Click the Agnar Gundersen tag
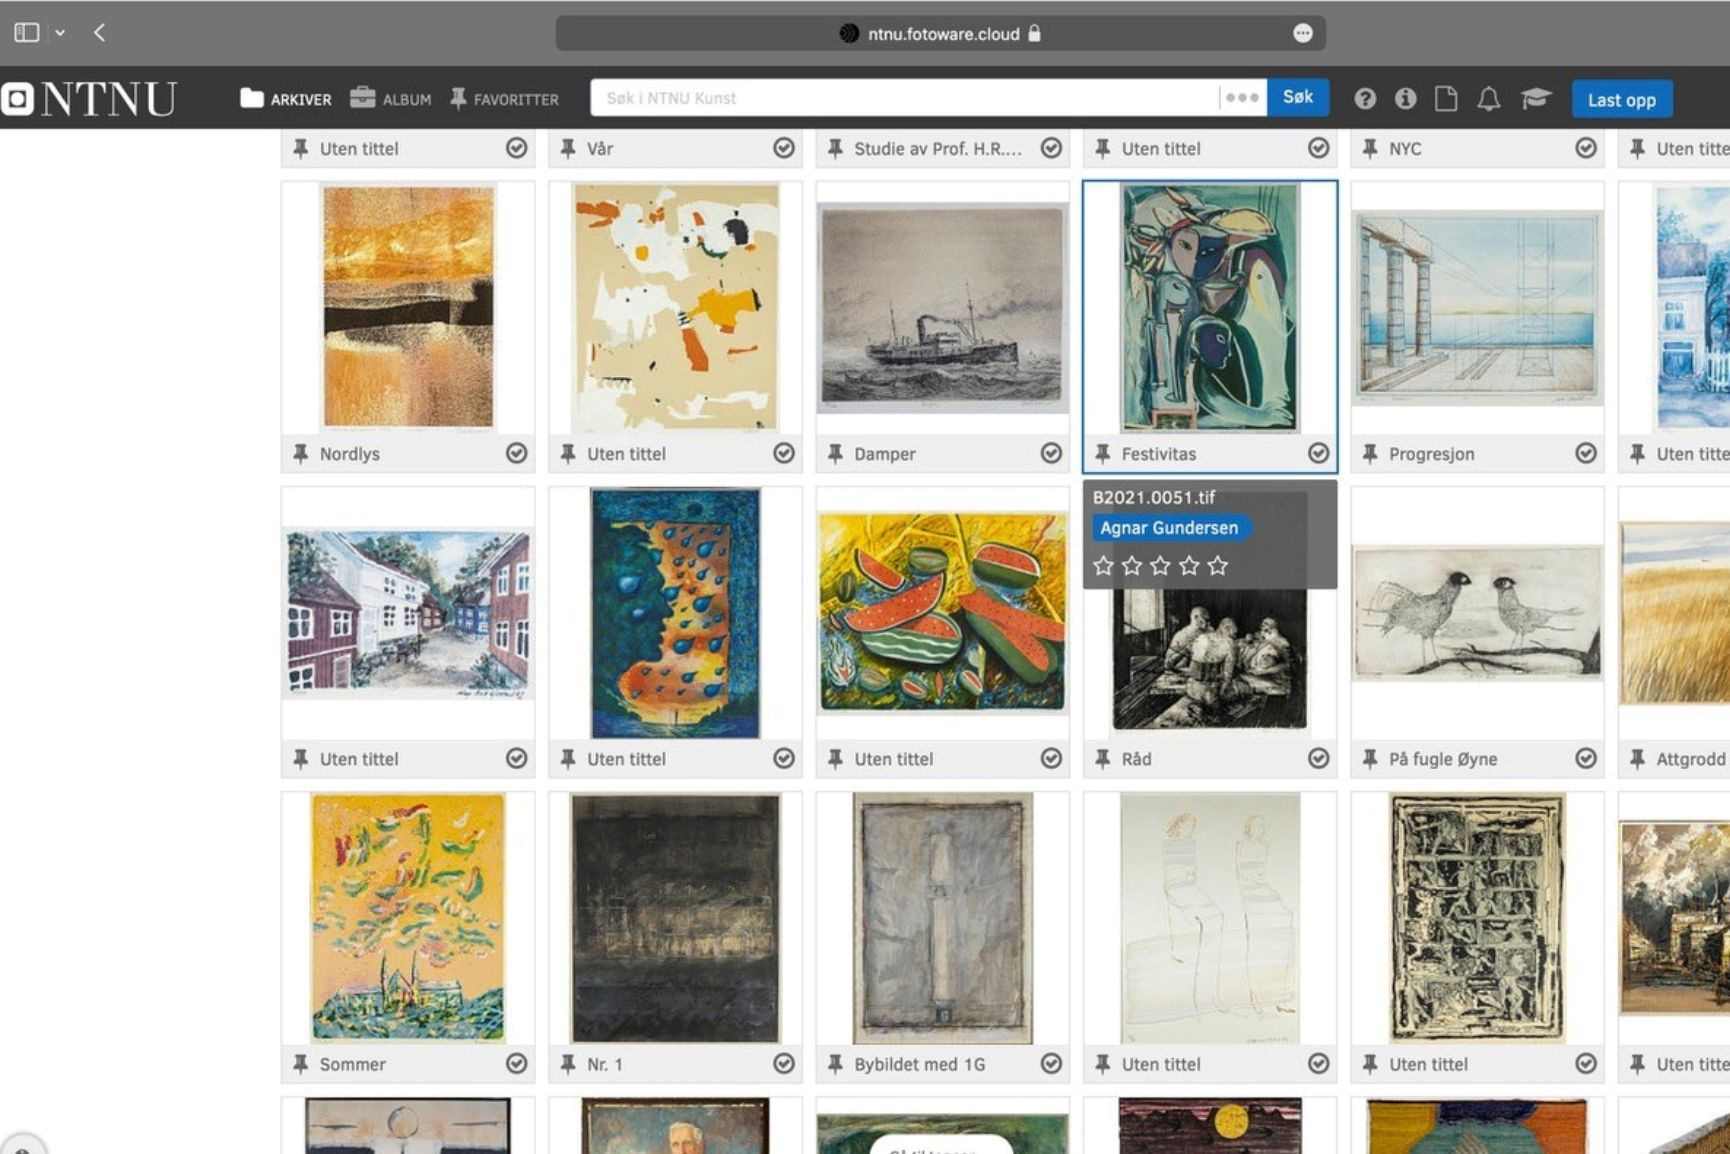1730x1154 pixels. tap(1169, 527)
